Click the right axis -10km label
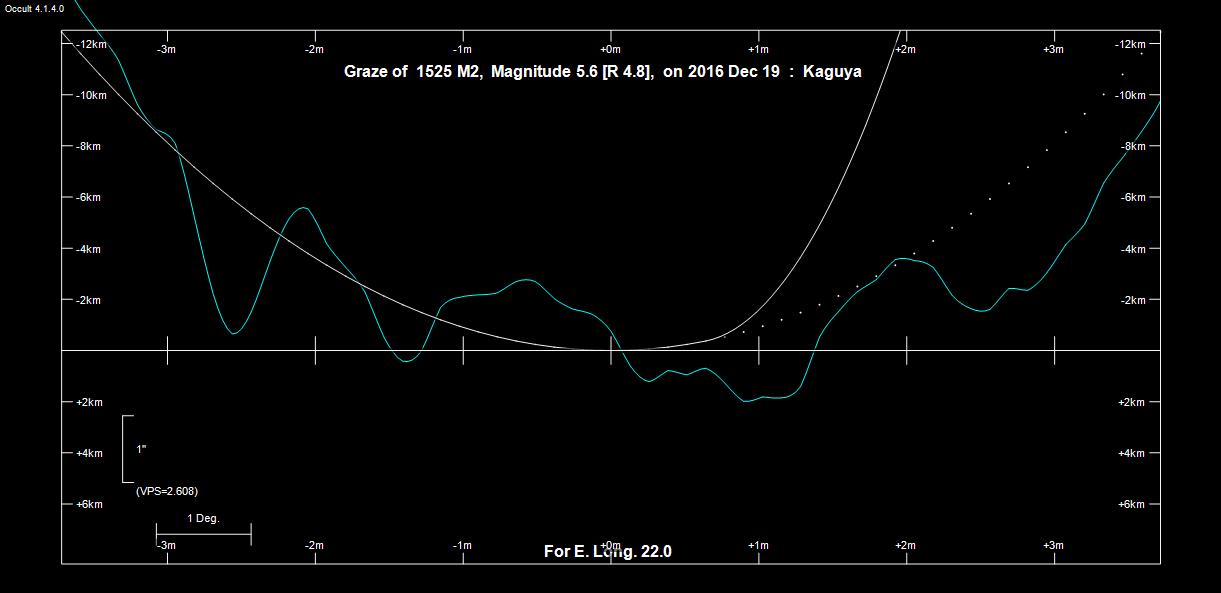The image size is (1221, 593). [1129, 95]
